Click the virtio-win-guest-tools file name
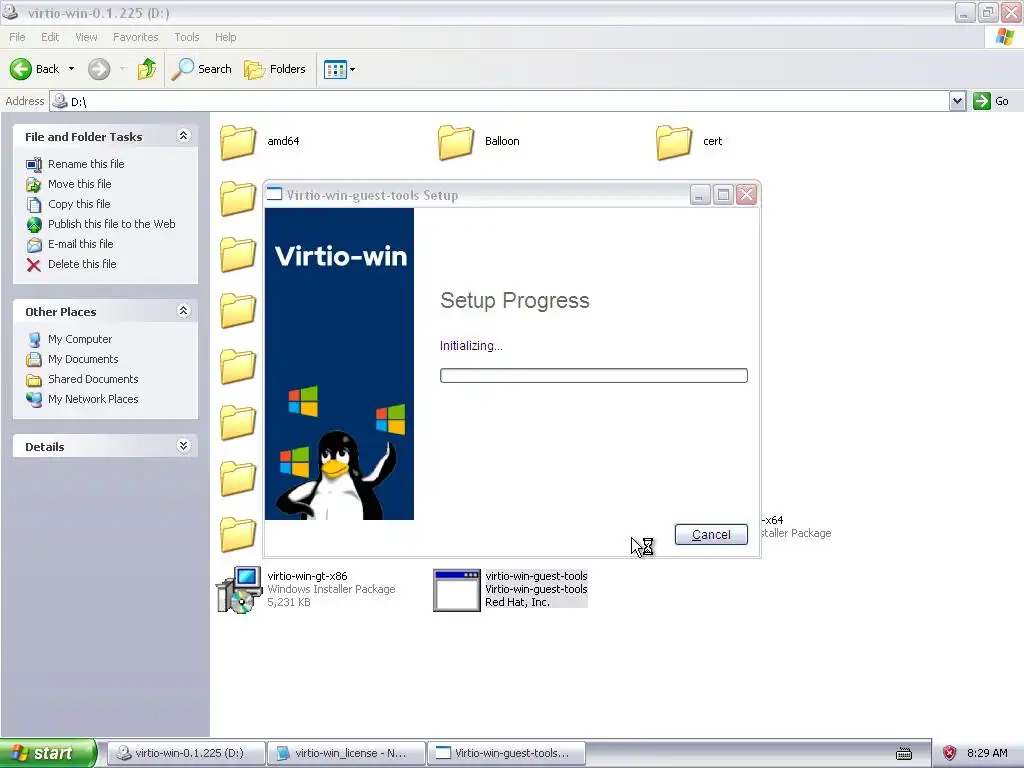The width and height of the screenshot is (1024, 768). [x=536, y=576]
